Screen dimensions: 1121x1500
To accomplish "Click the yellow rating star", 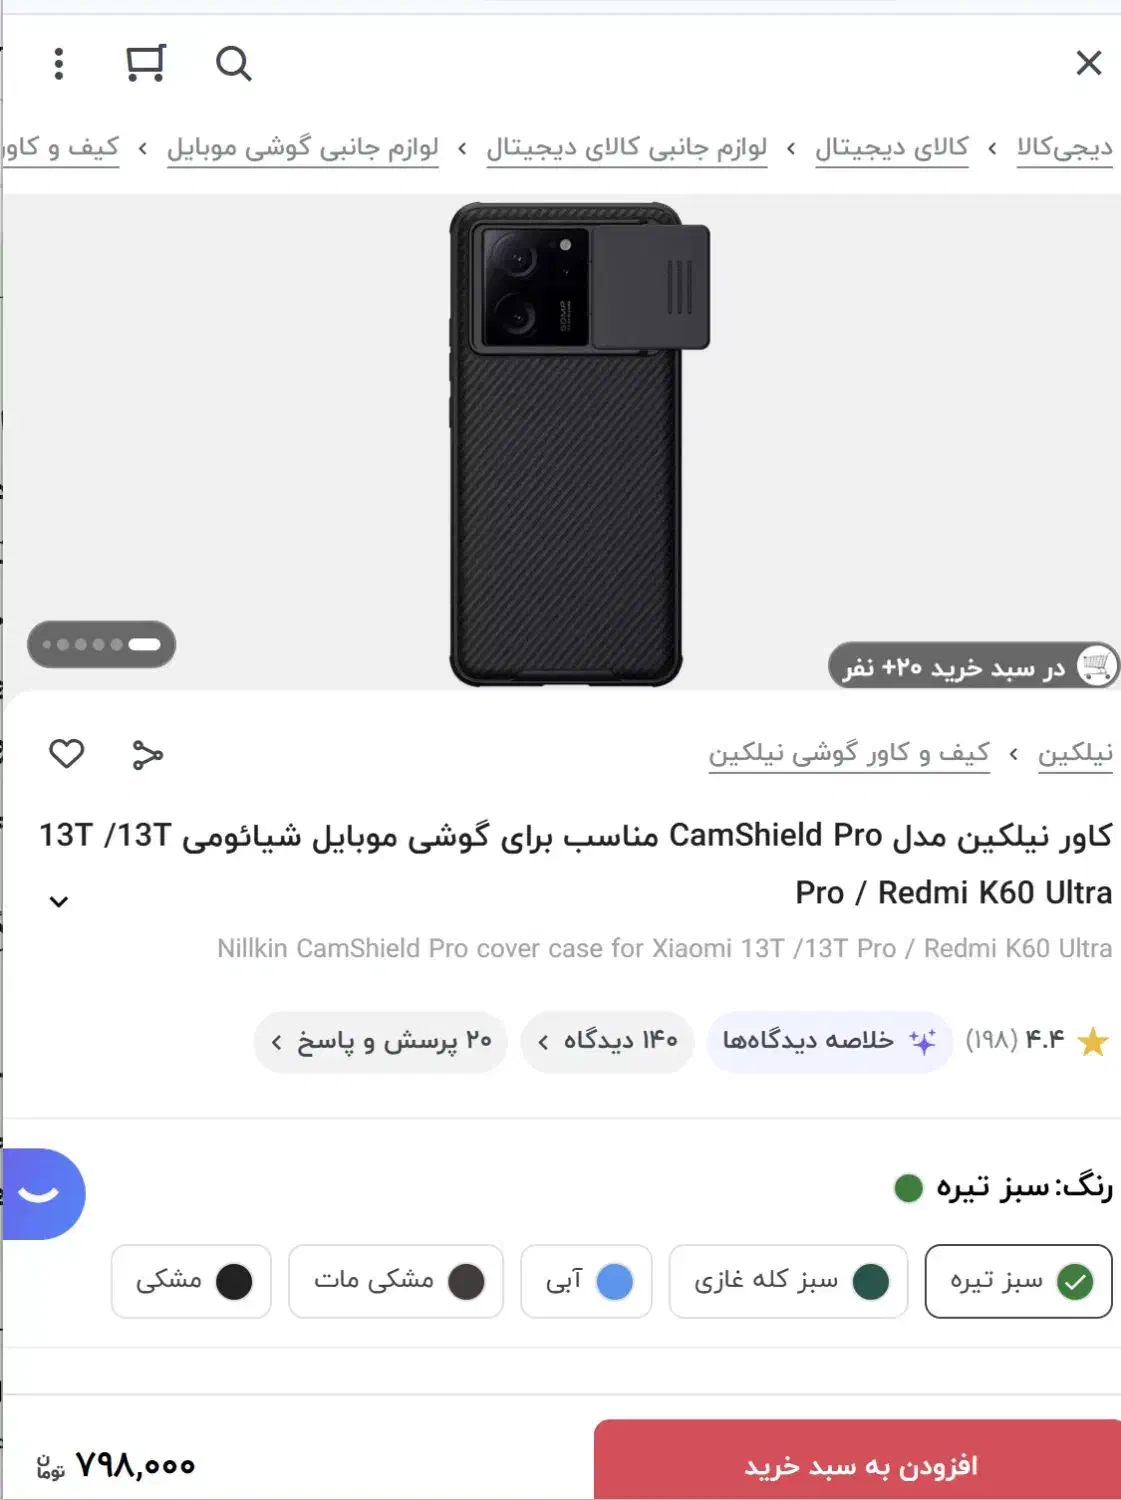I will [1093, 1042].
